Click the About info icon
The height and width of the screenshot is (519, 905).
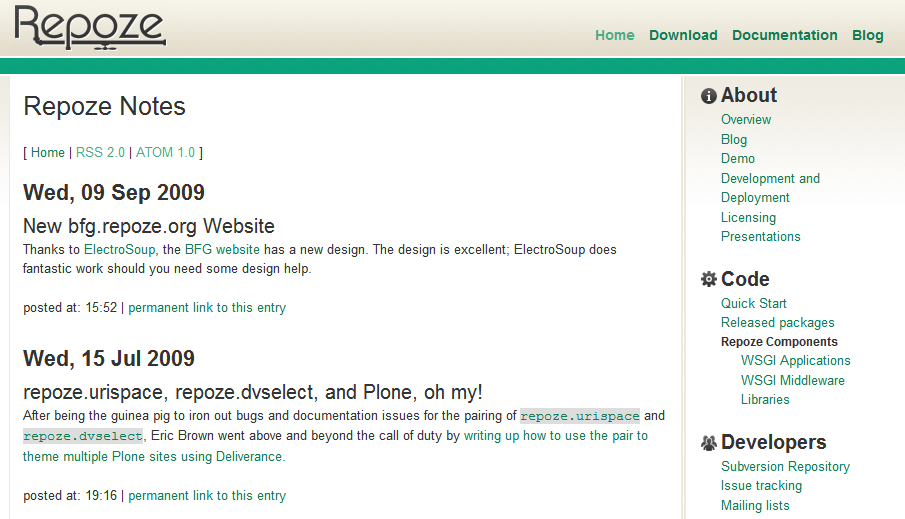point(709,96)
